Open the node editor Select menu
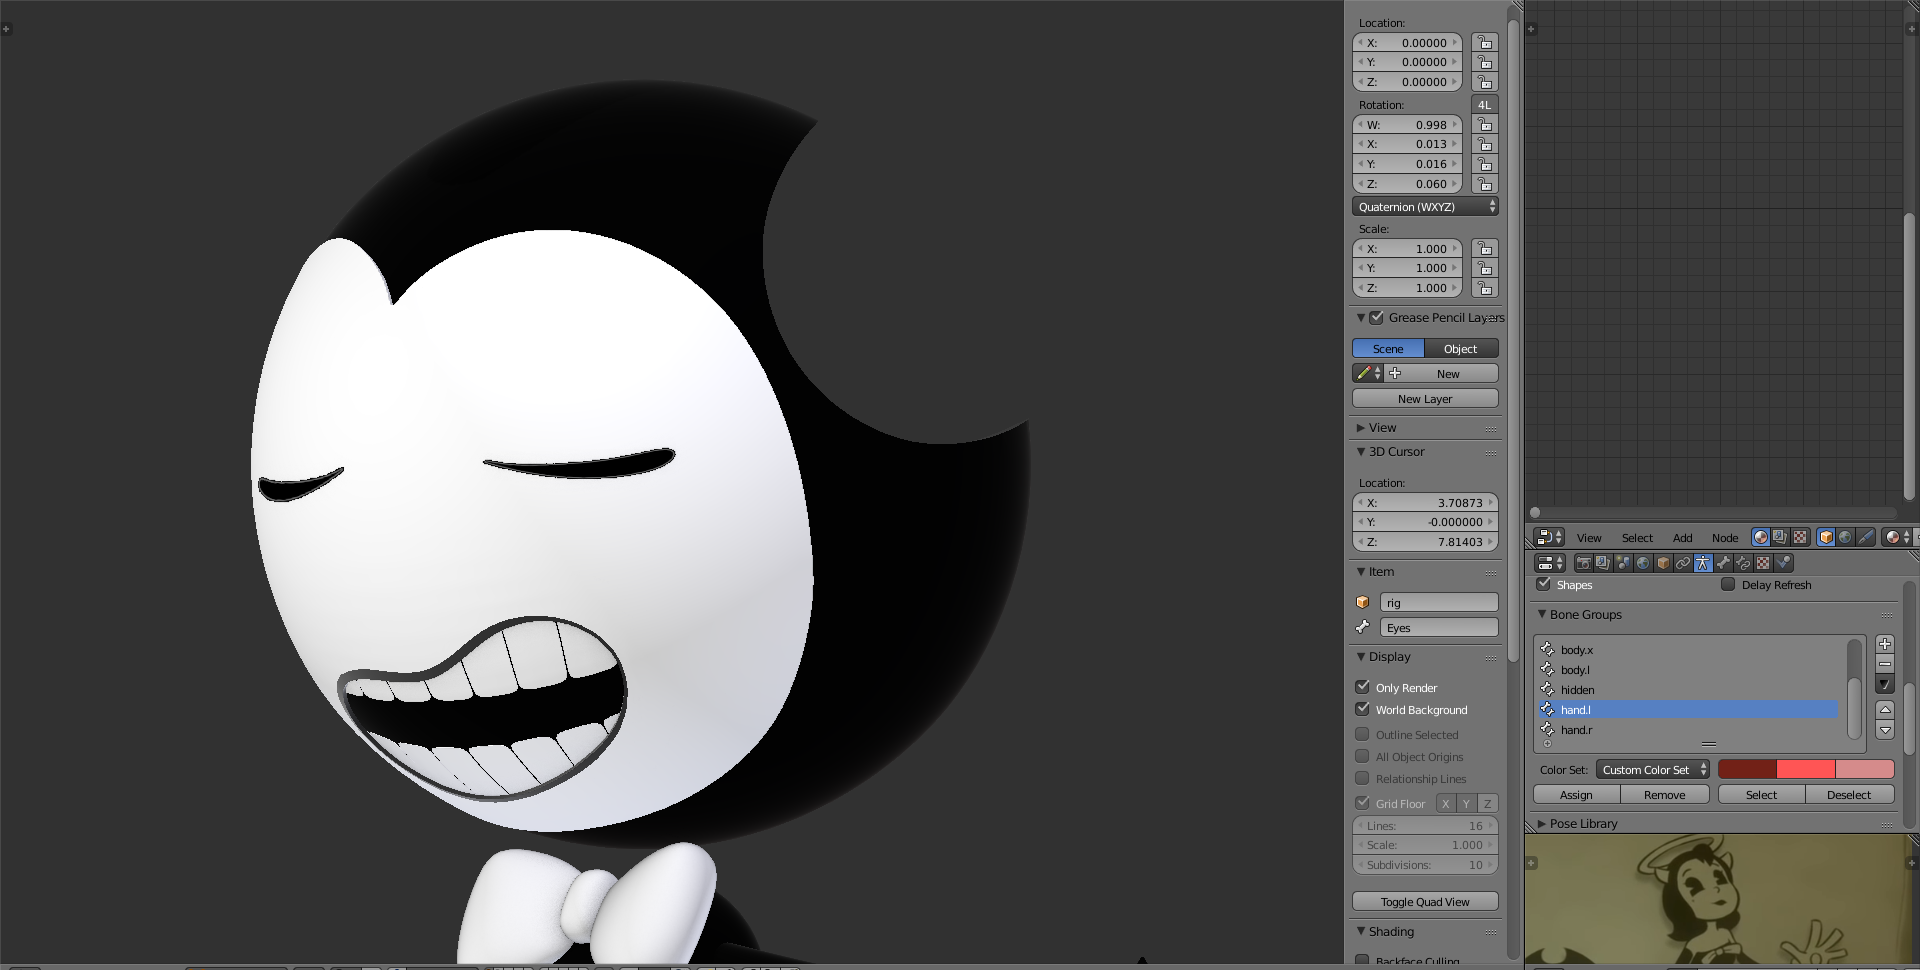The image size is (1920, 970). pyautogui.click(x=1637, y=538)
